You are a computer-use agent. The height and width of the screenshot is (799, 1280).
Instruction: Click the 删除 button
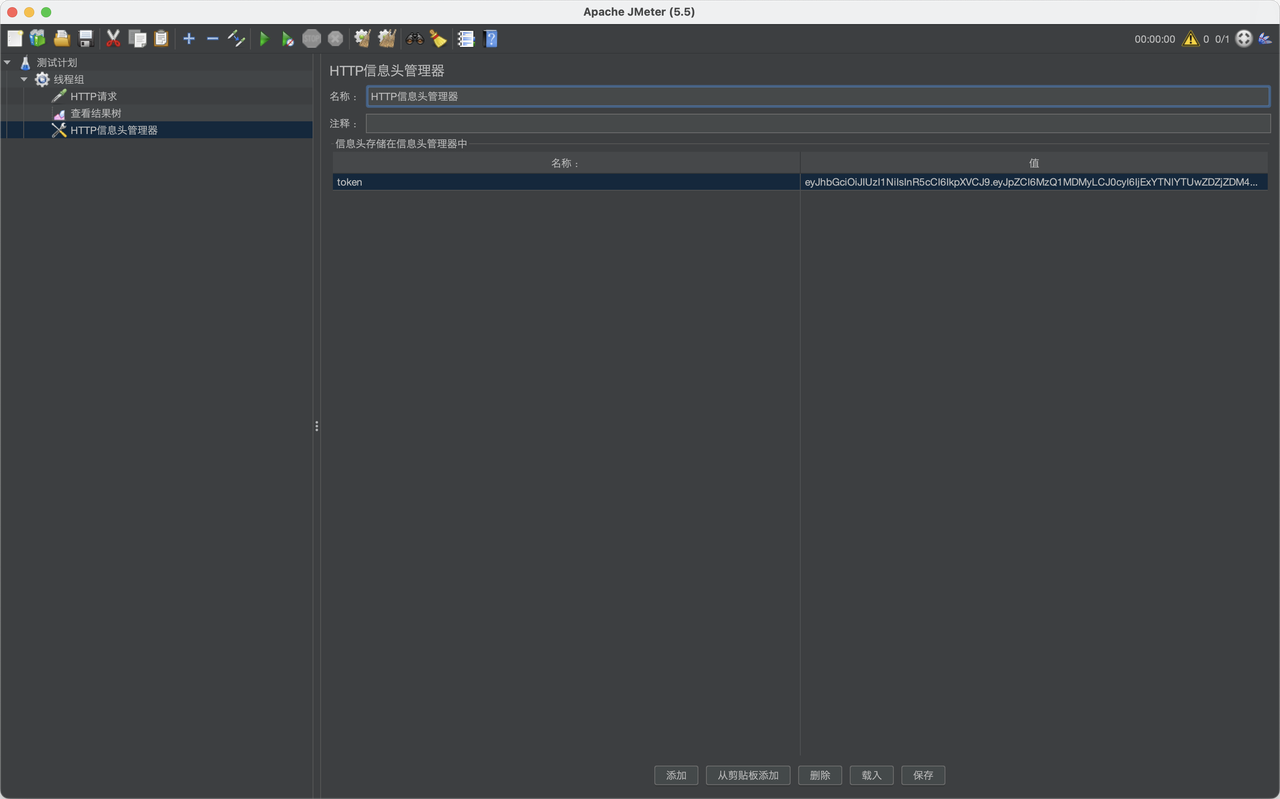(x=820, y=775)
